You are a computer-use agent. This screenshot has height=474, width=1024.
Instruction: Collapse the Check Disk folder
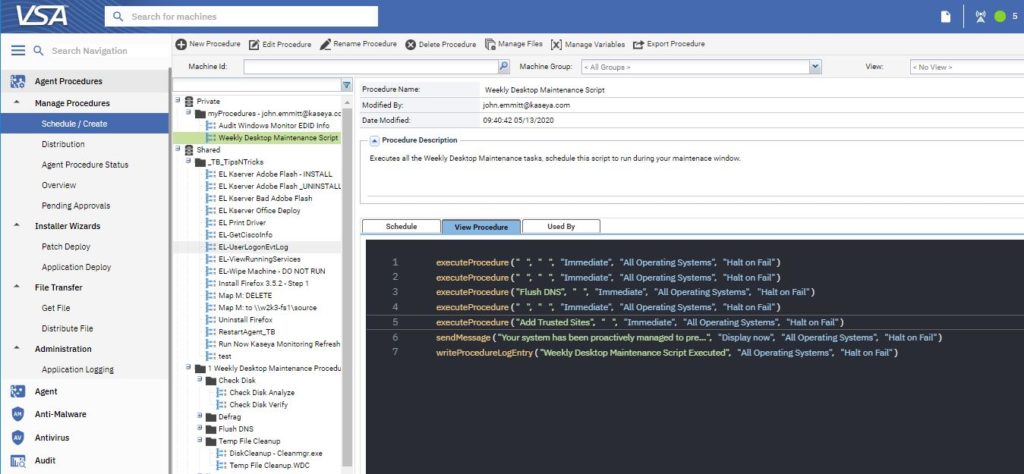coord(199,380)
